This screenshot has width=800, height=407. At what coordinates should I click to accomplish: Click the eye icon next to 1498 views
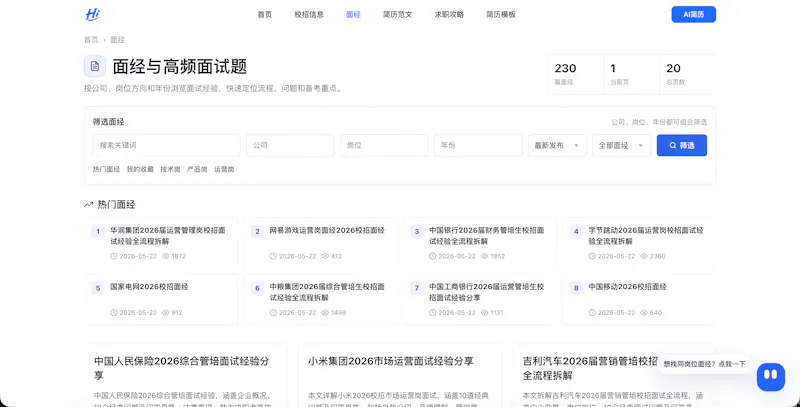[325, 312]
